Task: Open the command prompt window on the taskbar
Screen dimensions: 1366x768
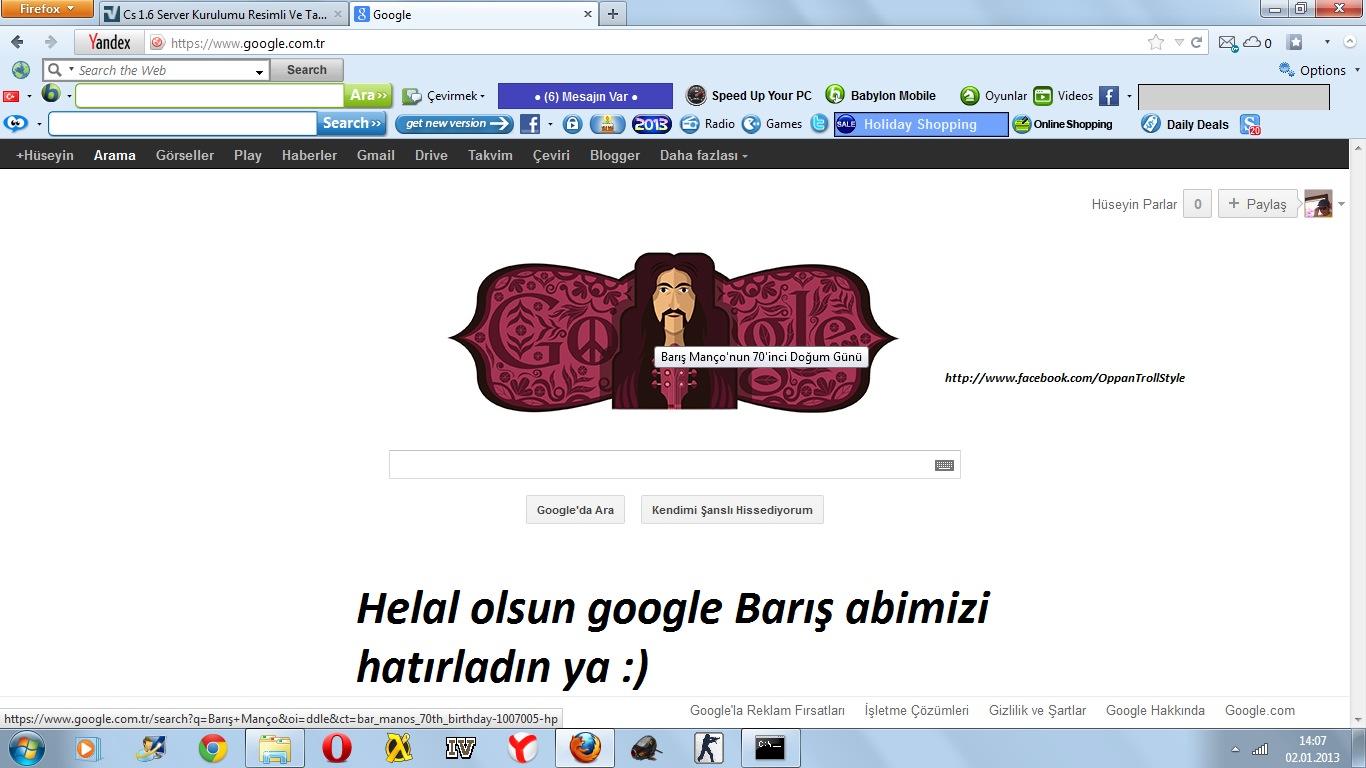Action: pyautogui.click(x=770, y=748)
